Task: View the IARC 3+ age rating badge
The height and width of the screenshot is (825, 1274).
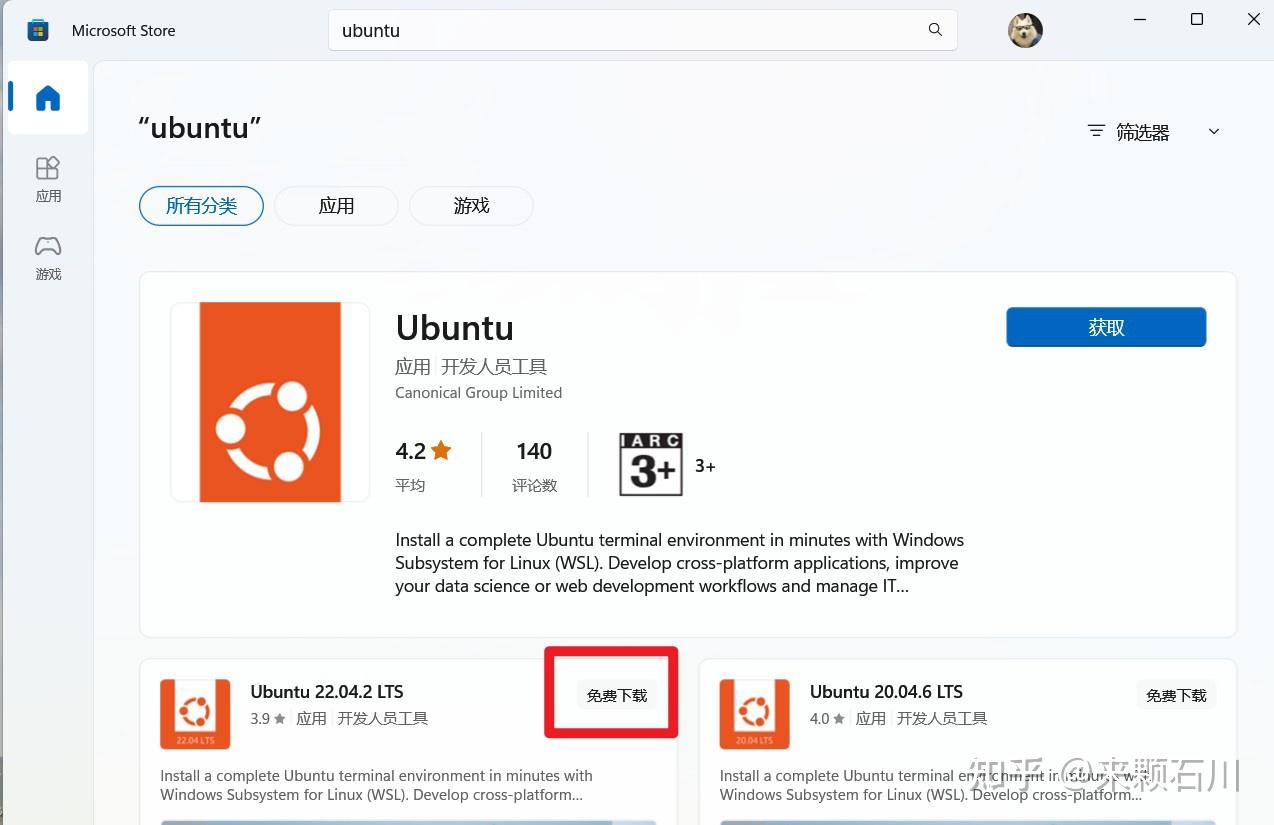Action: click(650, 463)
